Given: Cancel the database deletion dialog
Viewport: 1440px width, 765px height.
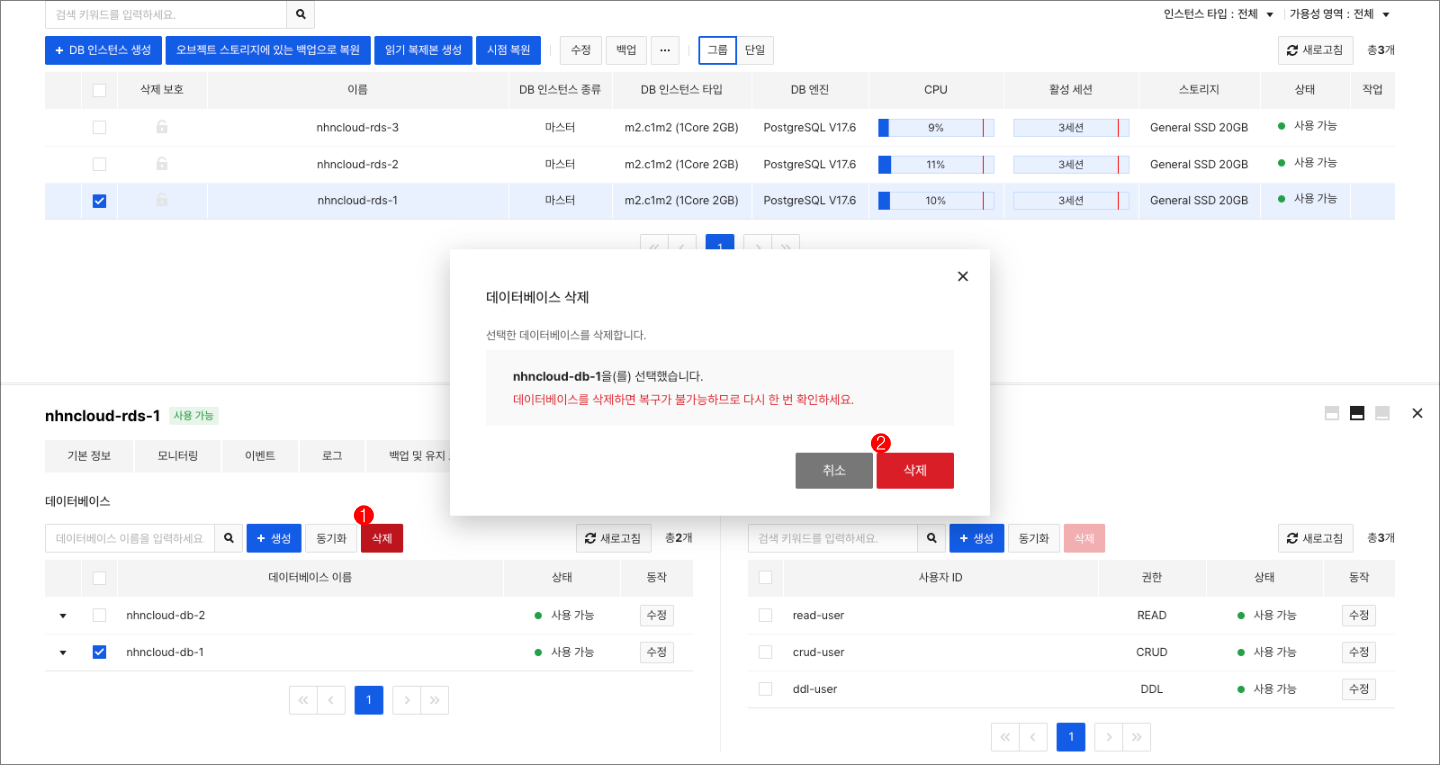Looking at the screenshot, I should (834, 470).
